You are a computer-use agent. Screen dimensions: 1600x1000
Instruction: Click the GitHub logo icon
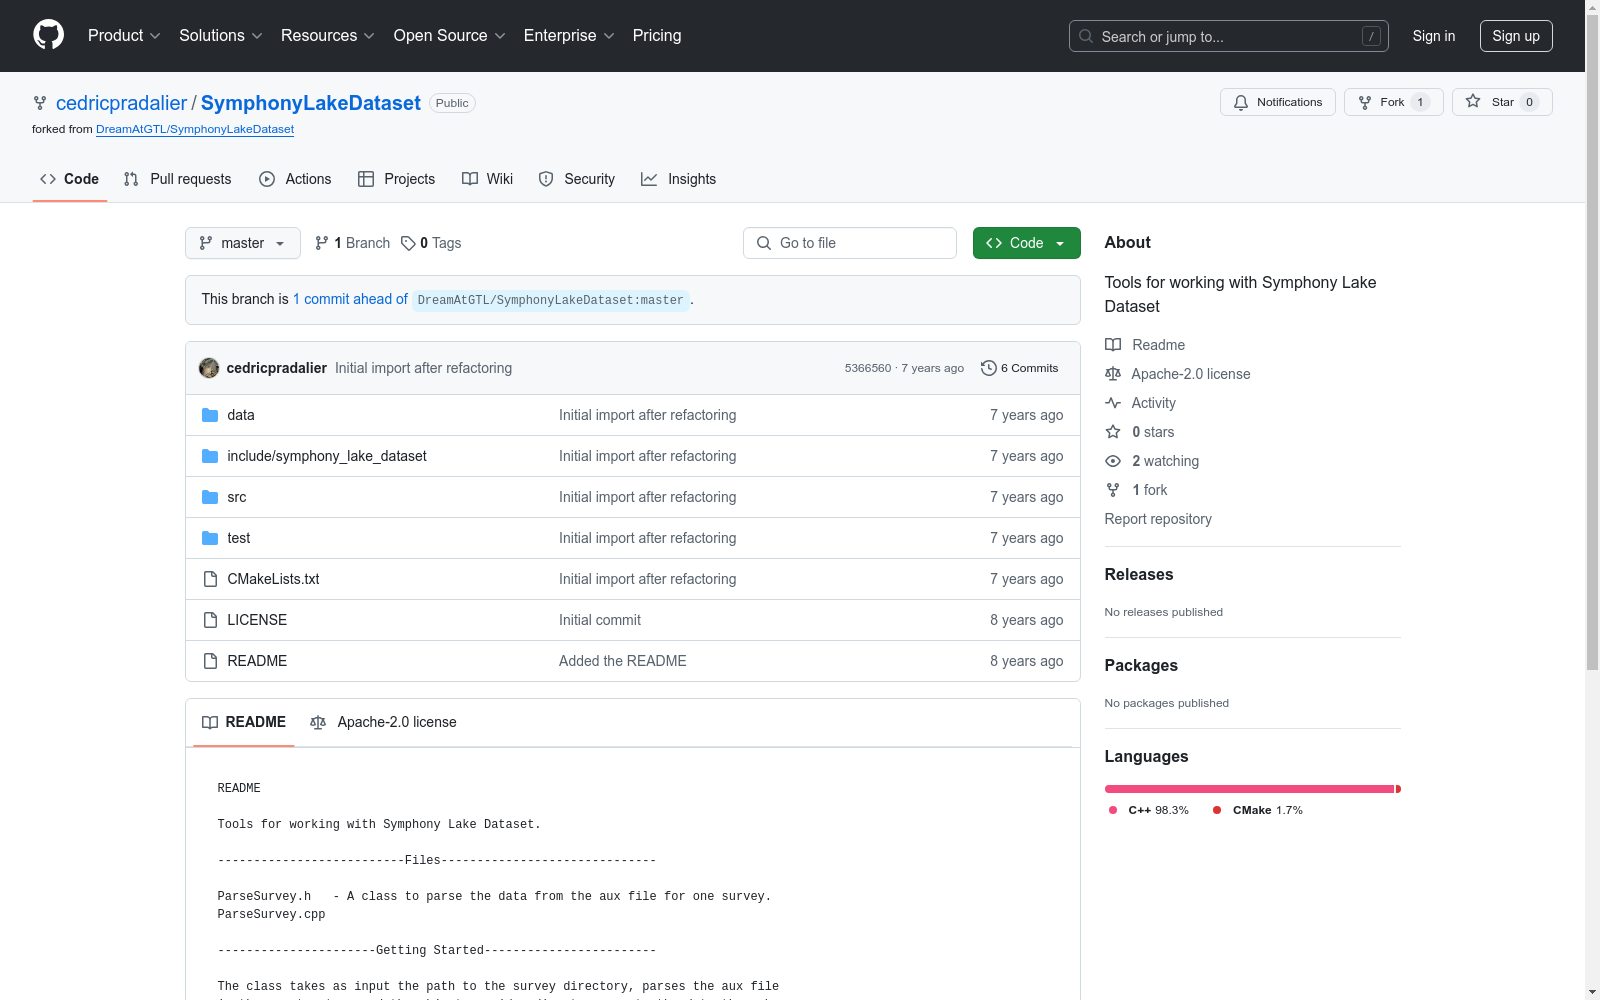pos(48,35)
